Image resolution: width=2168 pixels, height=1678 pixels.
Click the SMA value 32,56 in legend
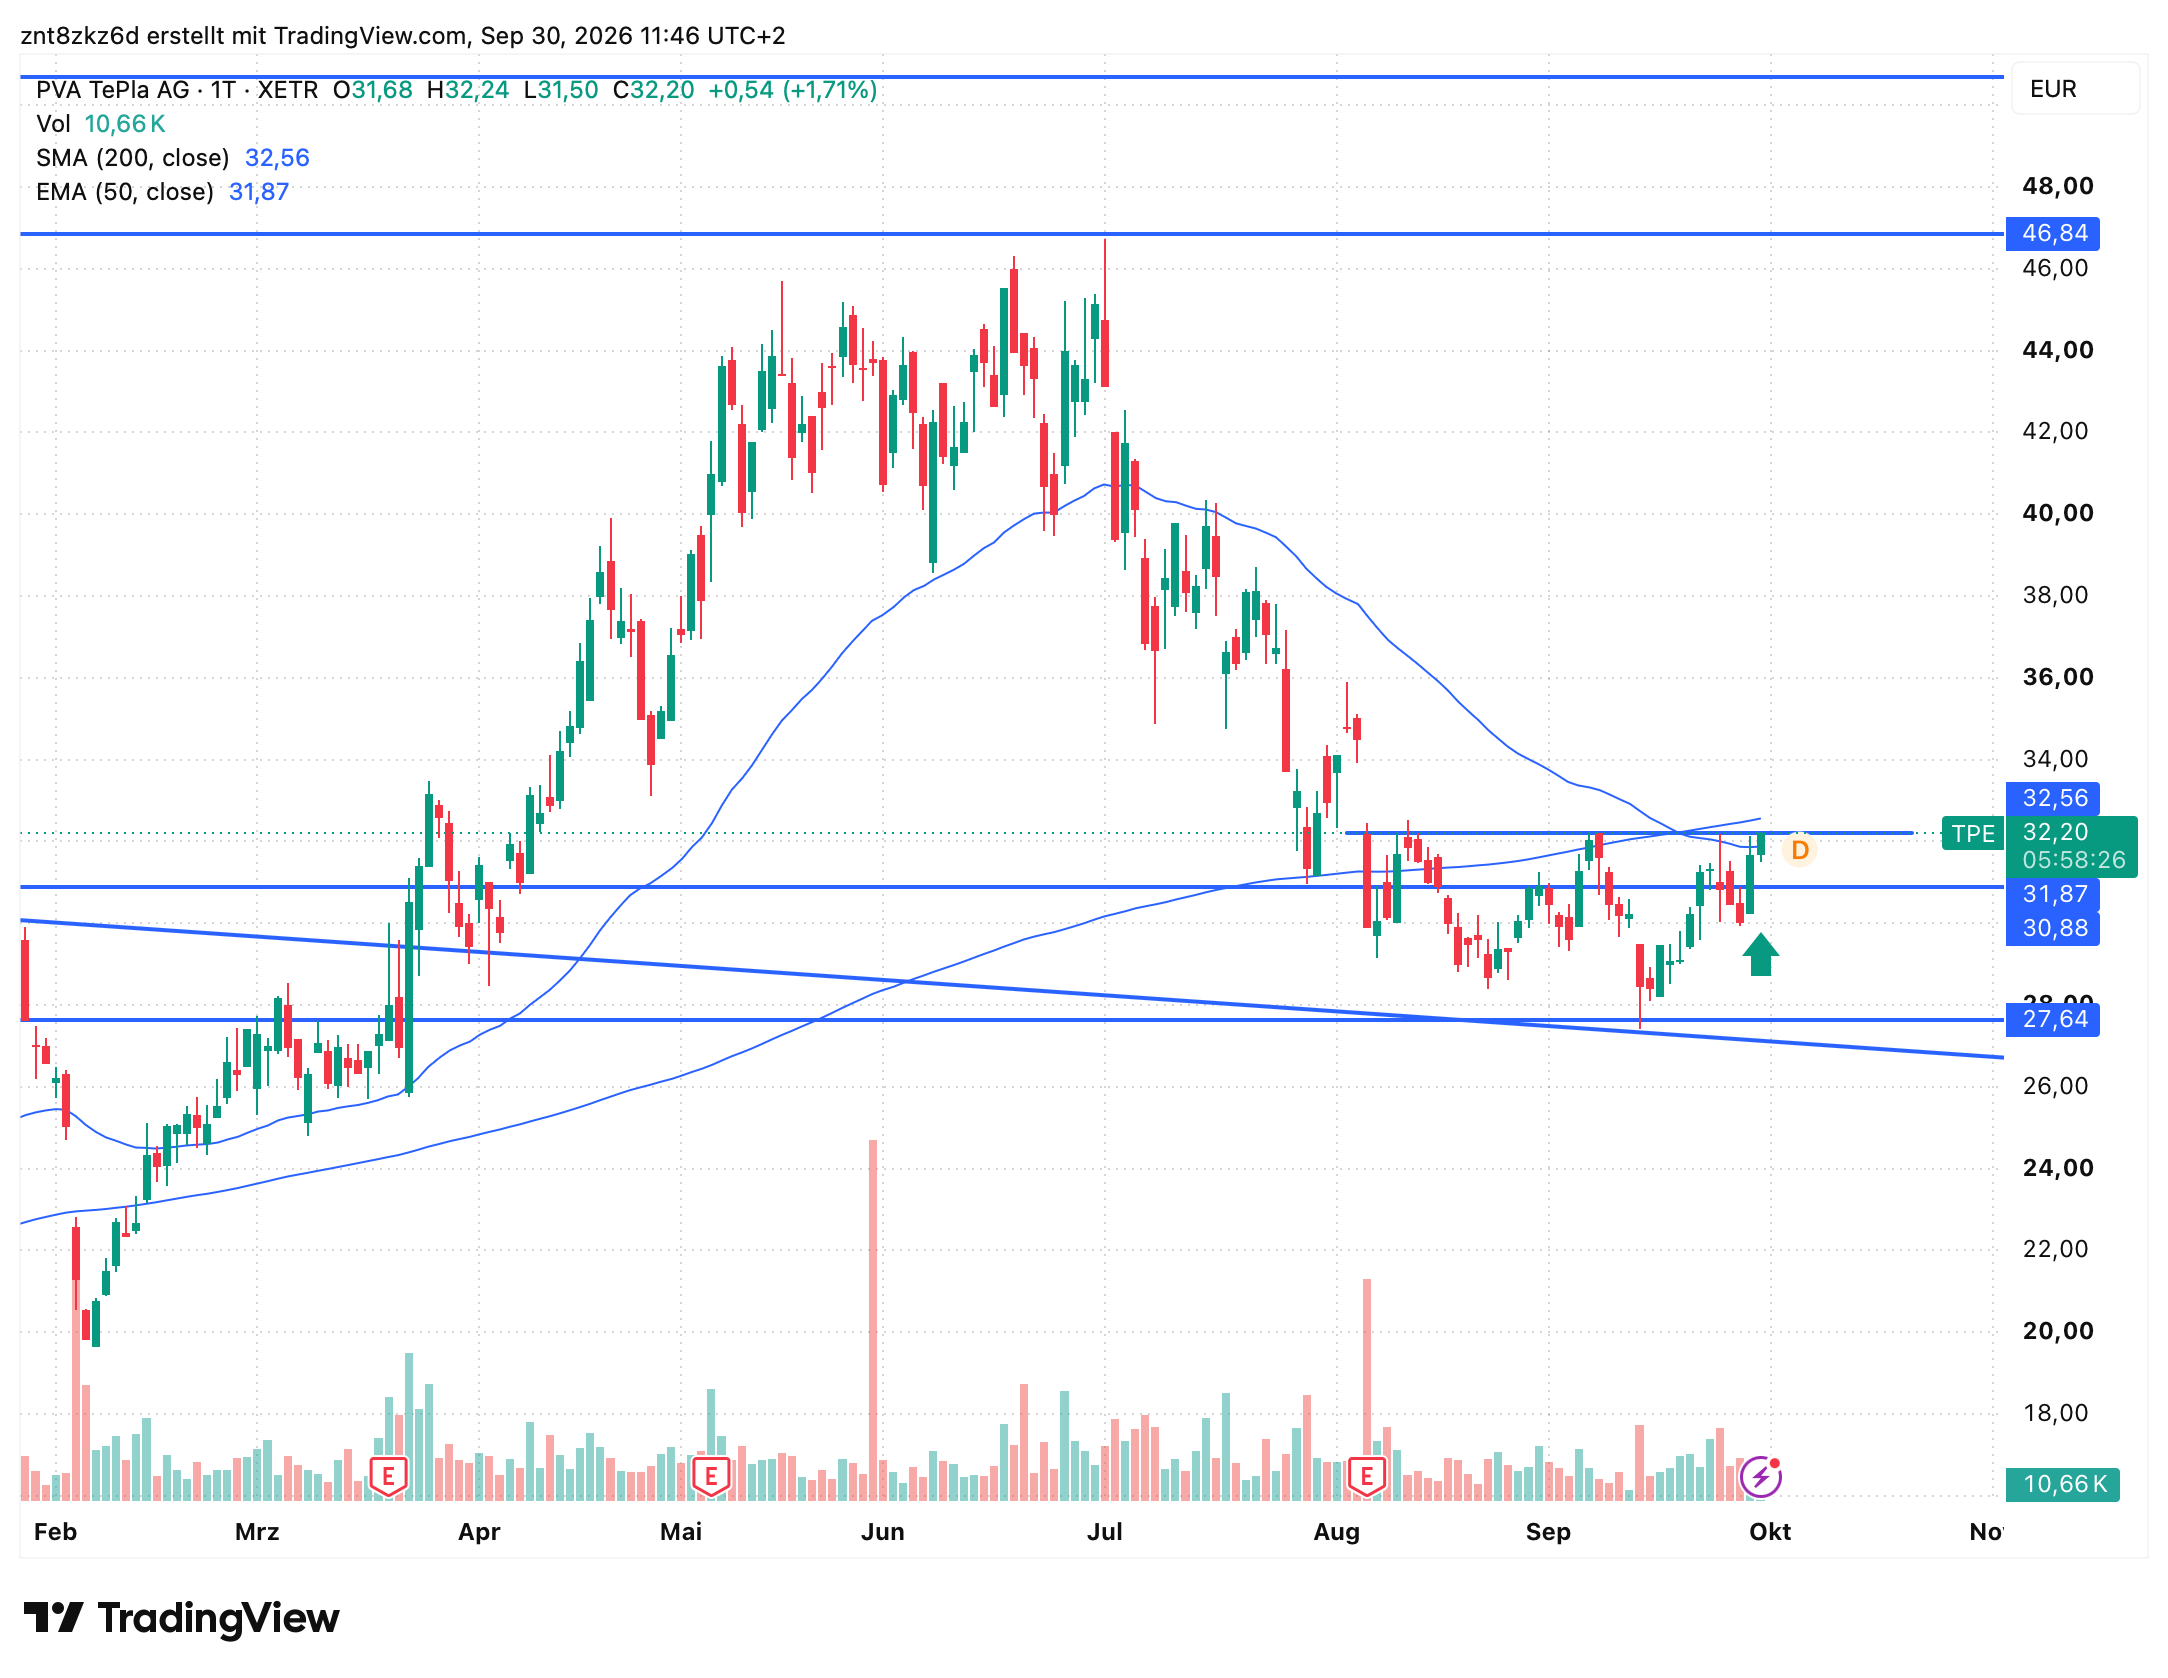tap(277, 158)
